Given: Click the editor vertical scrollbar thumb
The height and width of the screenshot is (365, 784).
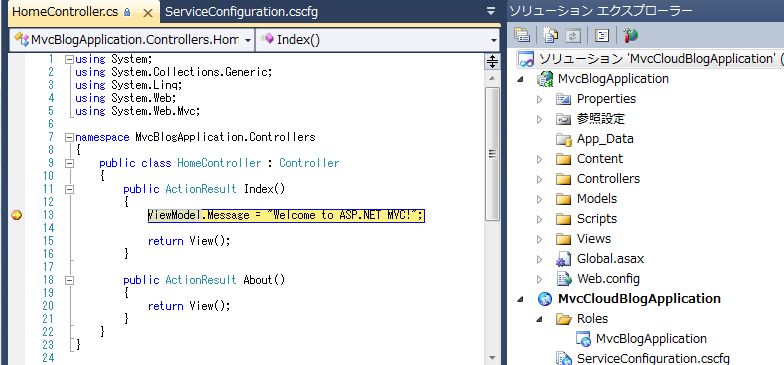Looking at the screenshot, I should [x=492, y=154].
